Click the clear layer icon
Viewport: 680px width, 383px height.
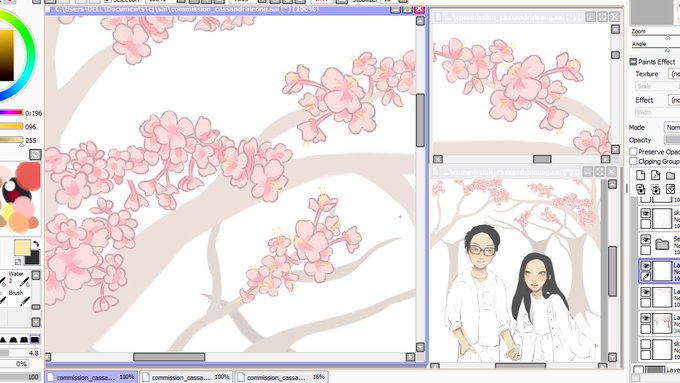tap(670, 189)
